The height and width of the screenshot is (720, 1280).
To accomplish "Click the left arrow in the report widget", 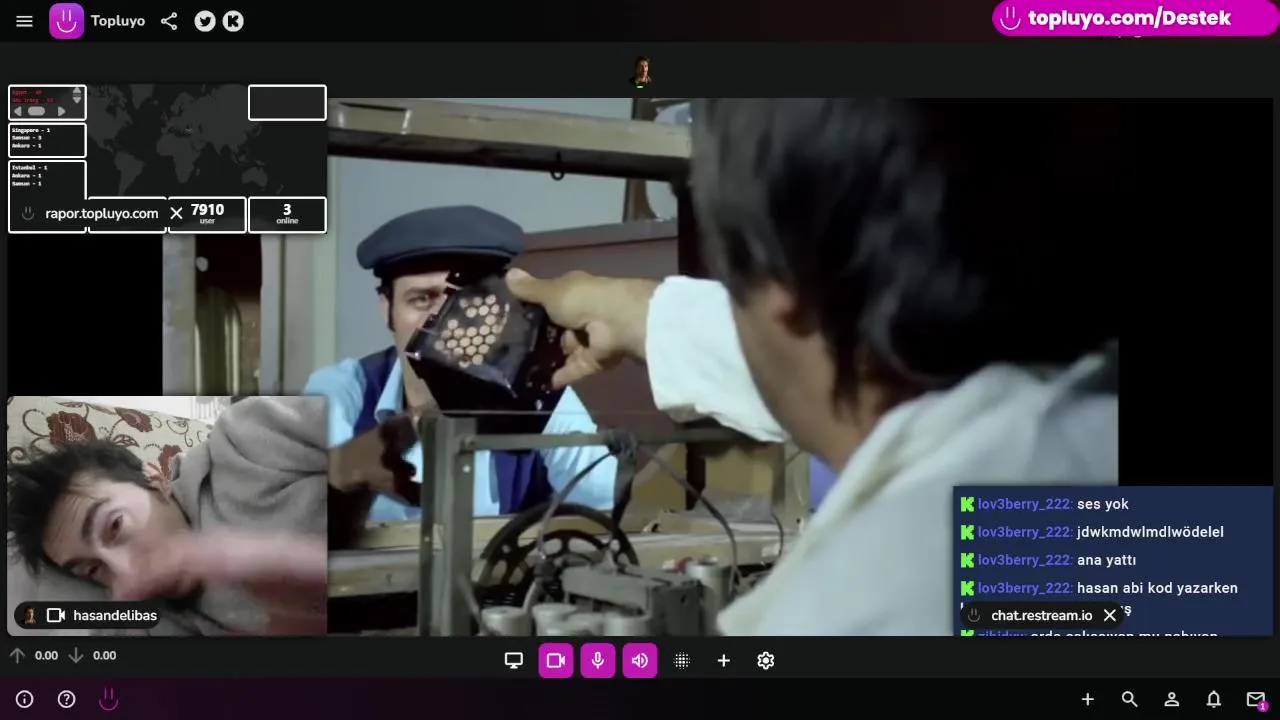I will [17, 111].
